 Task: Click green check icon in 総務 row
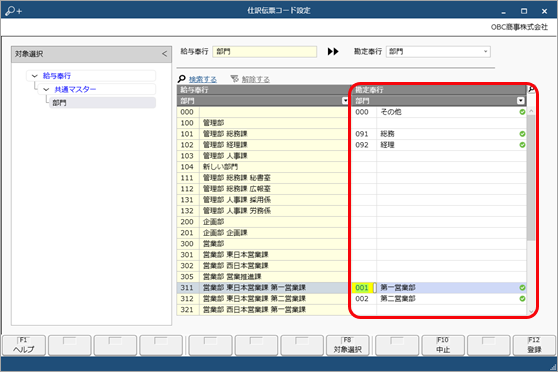coord(522,134)
